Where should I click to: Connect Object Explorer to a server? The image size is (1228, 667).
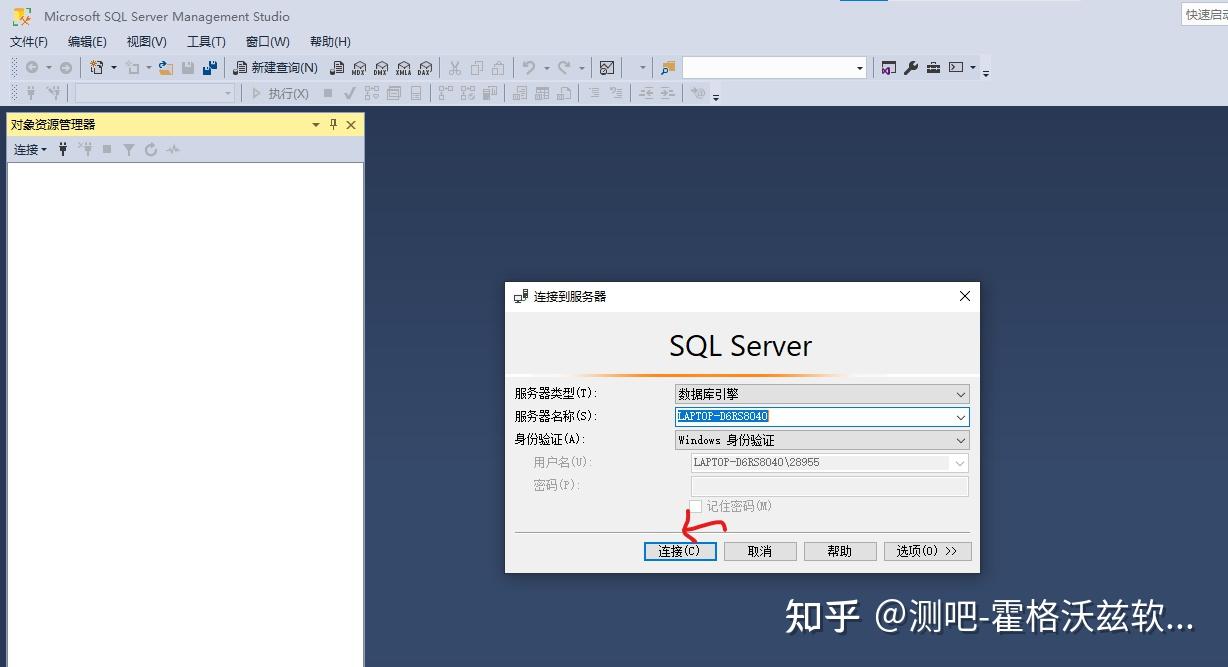point(64,149)
